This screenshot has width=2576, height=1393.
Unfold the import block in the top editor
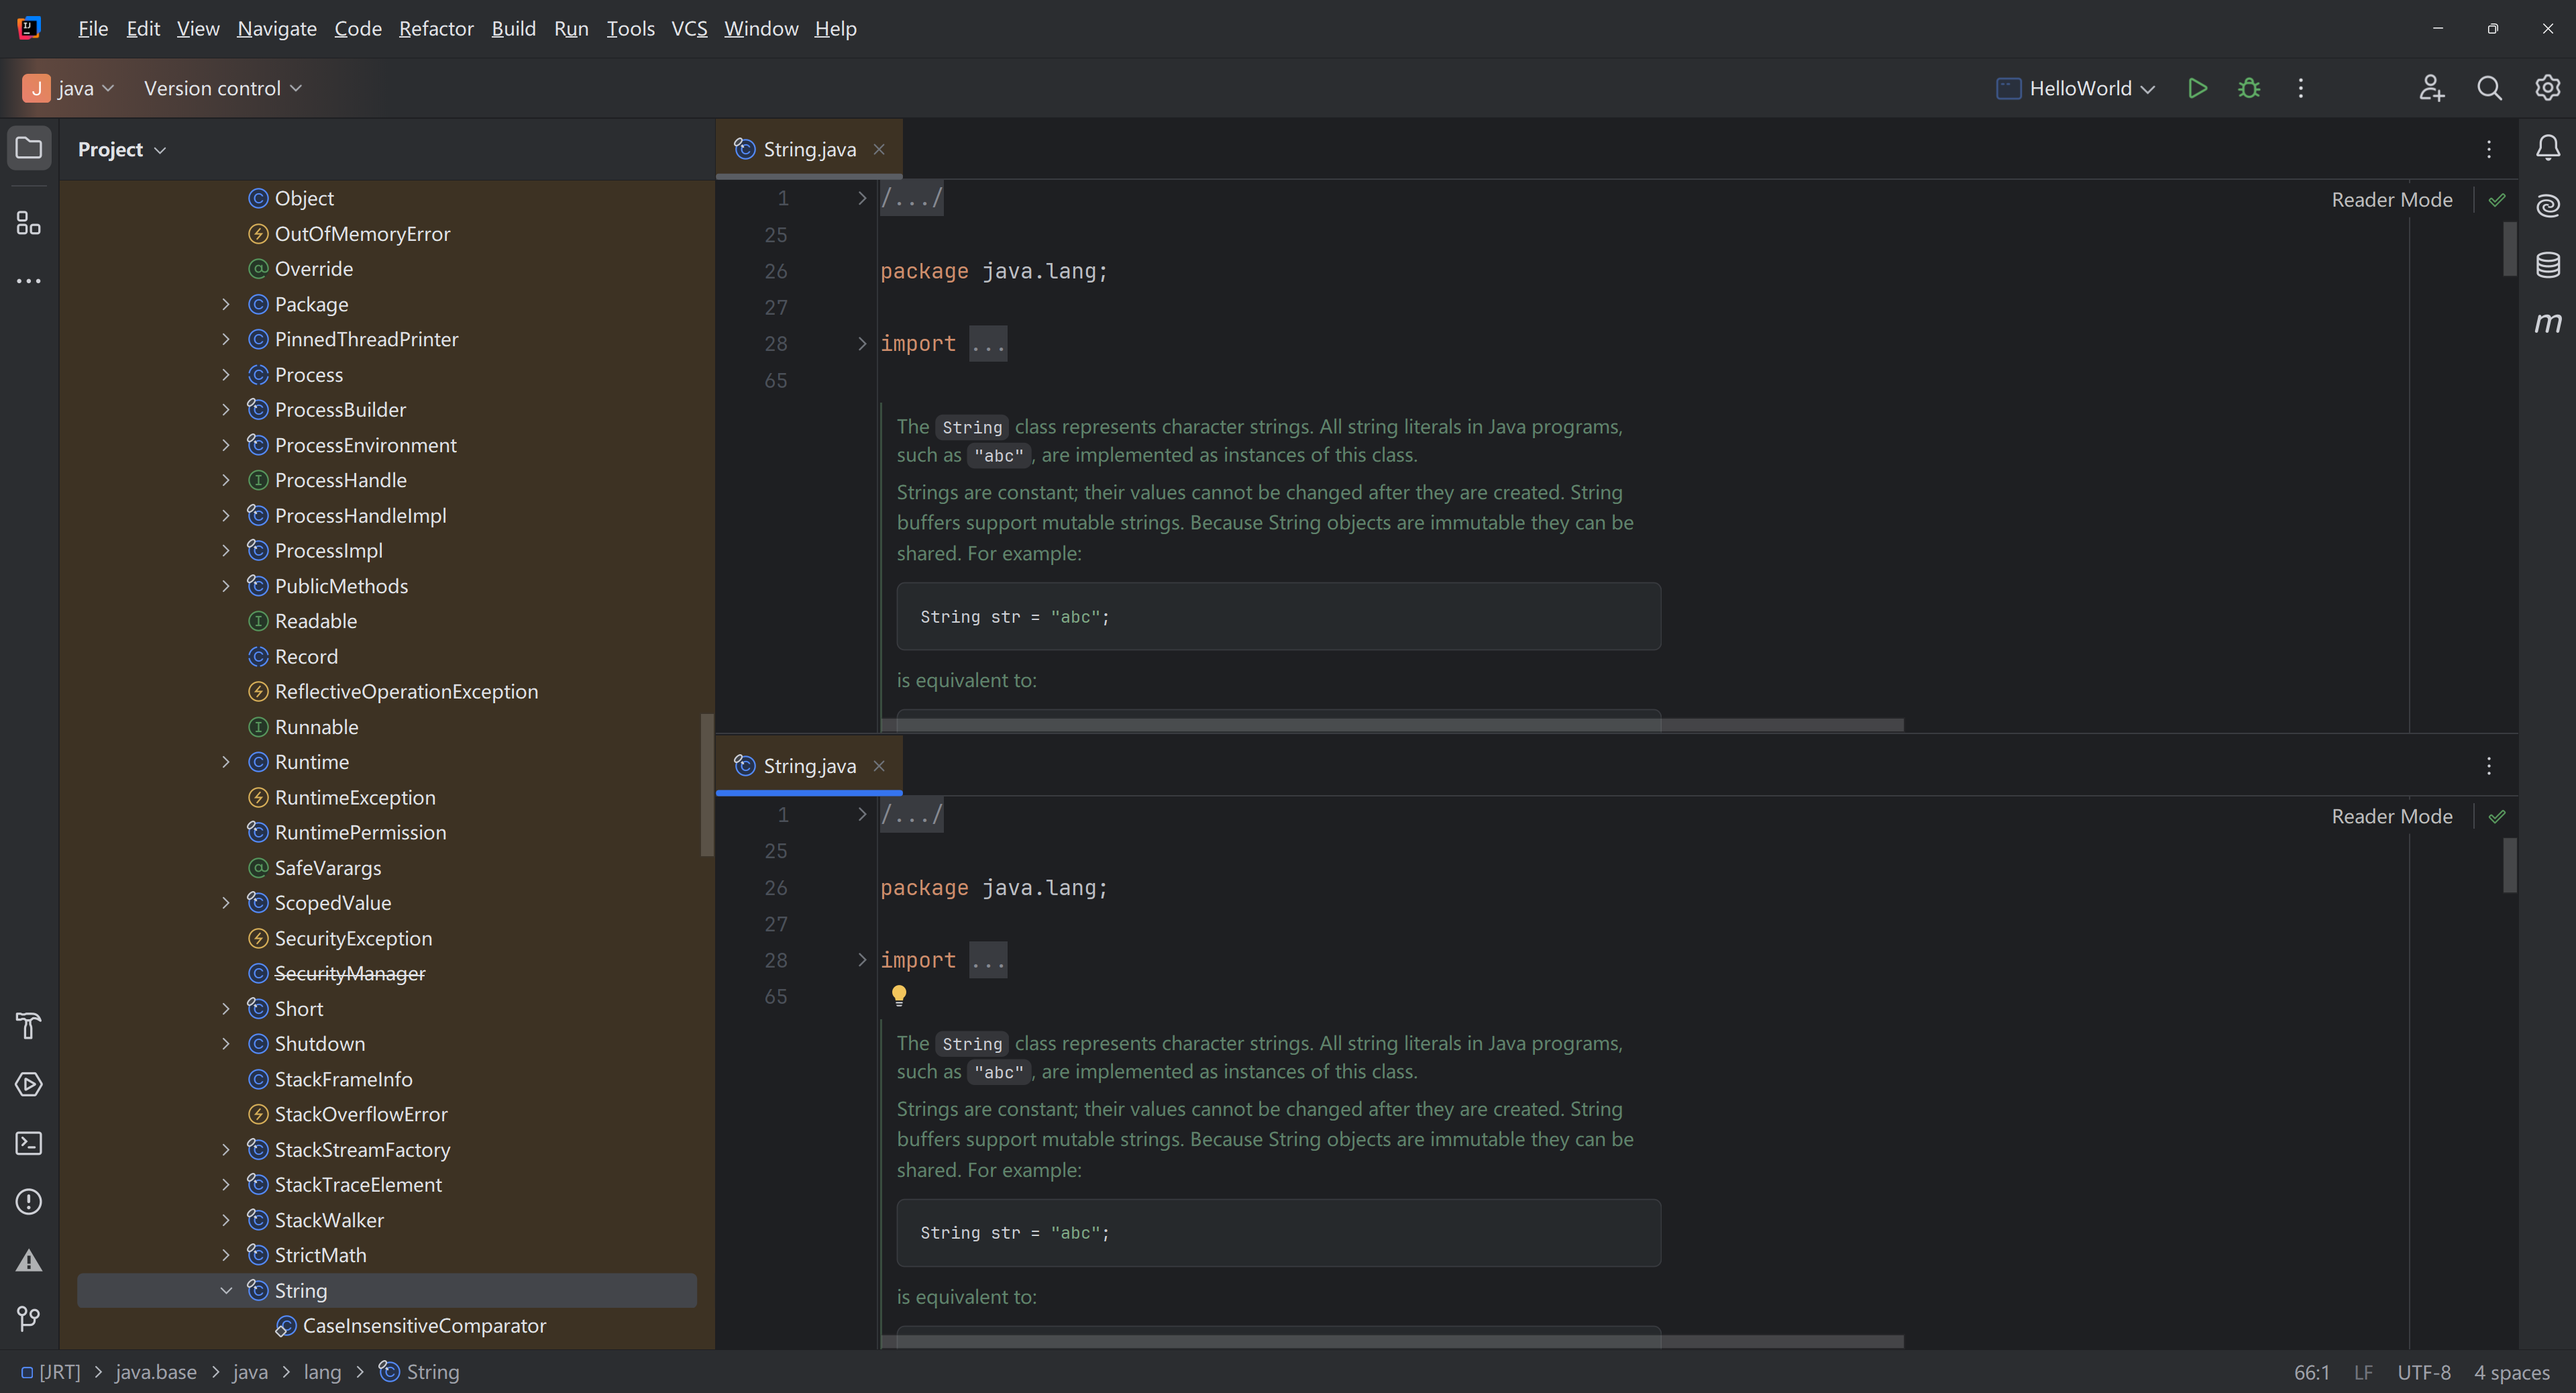point(861,344)
